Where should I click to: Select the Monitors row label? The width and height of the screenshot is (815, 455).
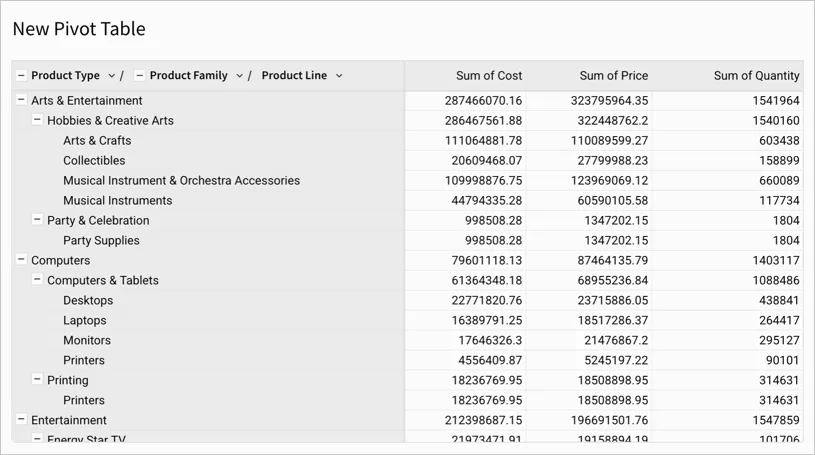coord(87,340)
